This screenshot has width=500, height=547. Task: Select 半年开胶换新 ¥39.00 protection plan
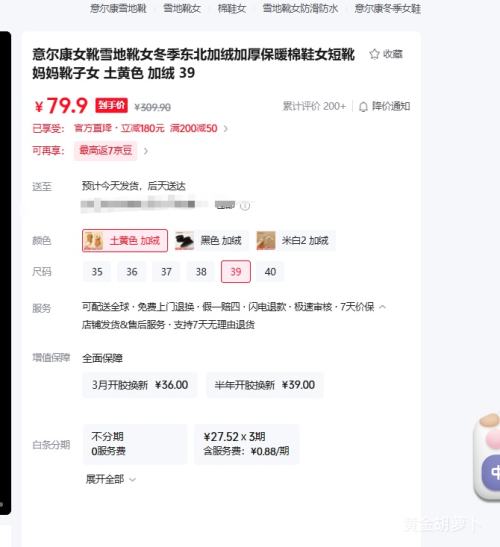point(265,385)
